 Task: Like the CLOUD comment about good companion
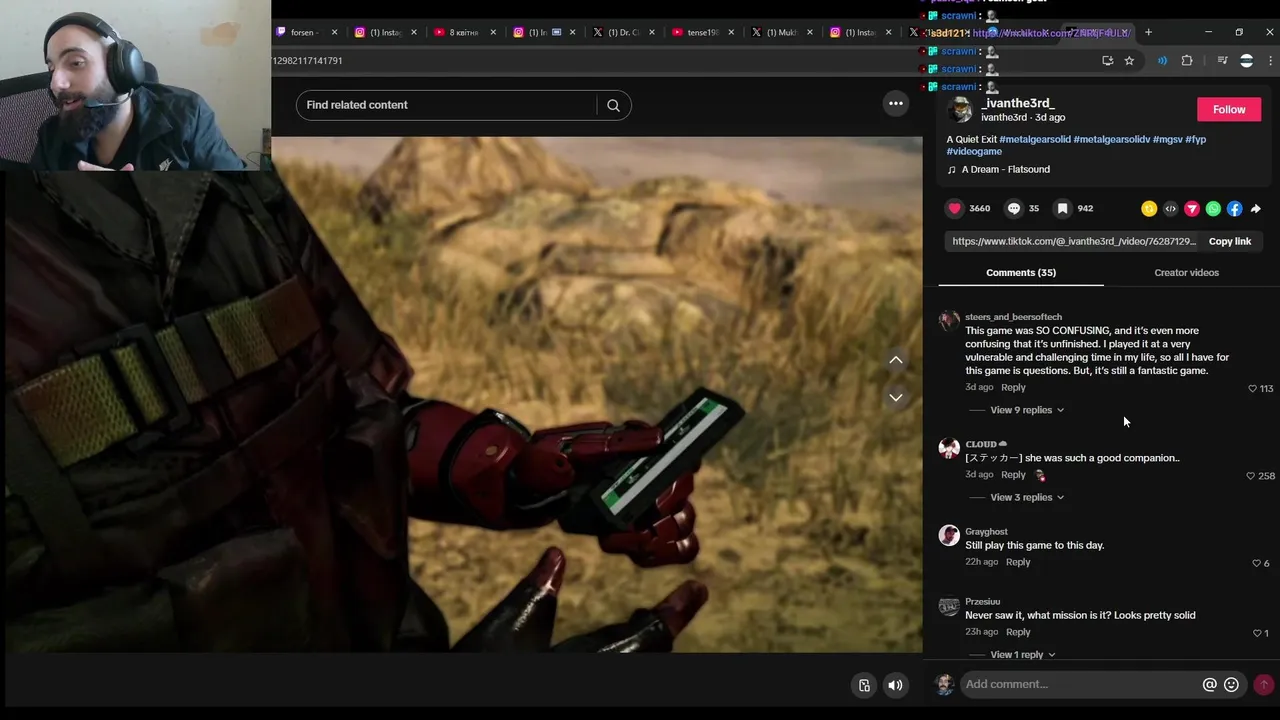point(1250,476)
